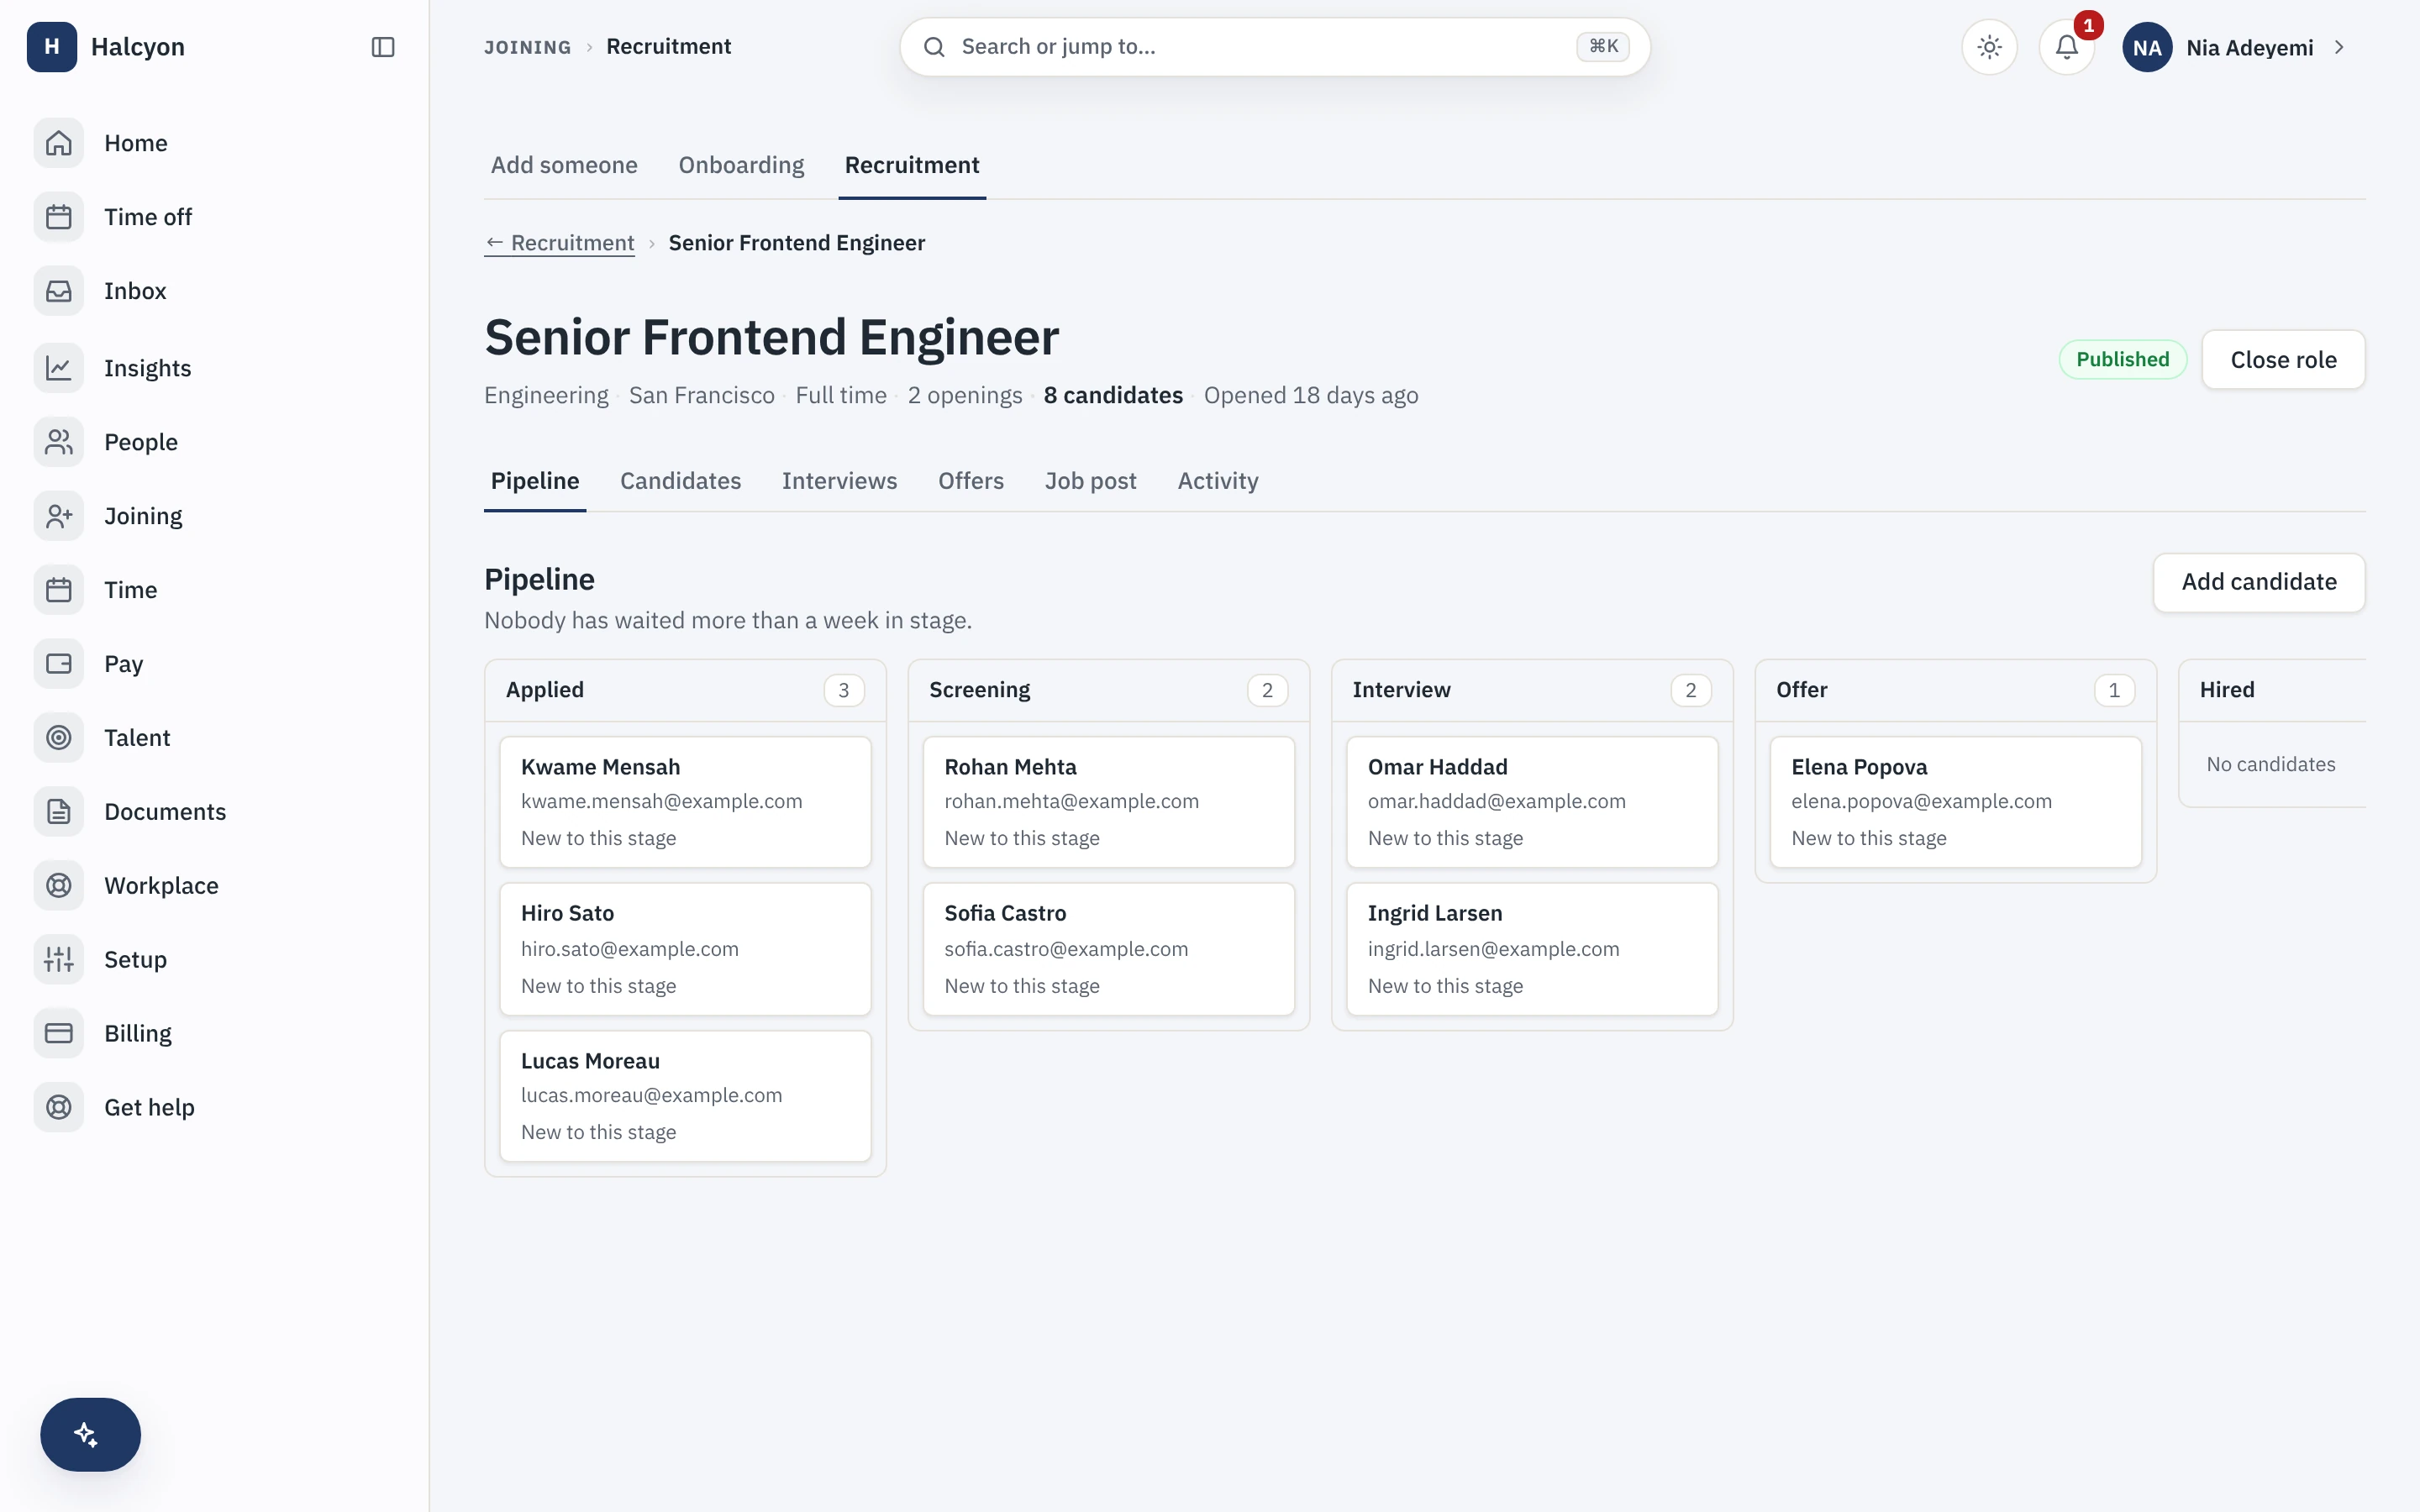Open Sofia Castro's candidate card
The width and height of the screenshot is (2420, 1512).
pos(1108,949)
